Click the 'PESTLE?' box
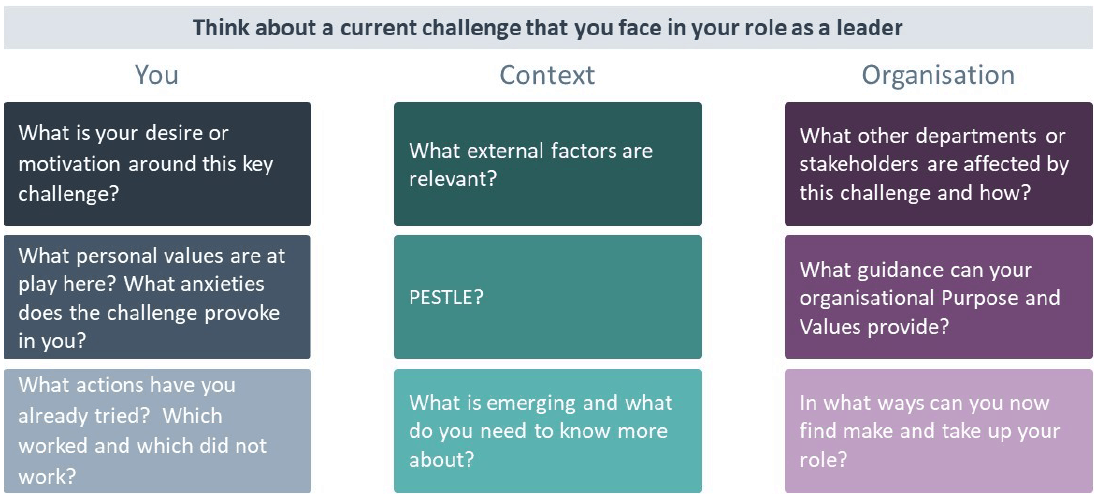Screen dimensions: 1099x501 coord(547,297)
